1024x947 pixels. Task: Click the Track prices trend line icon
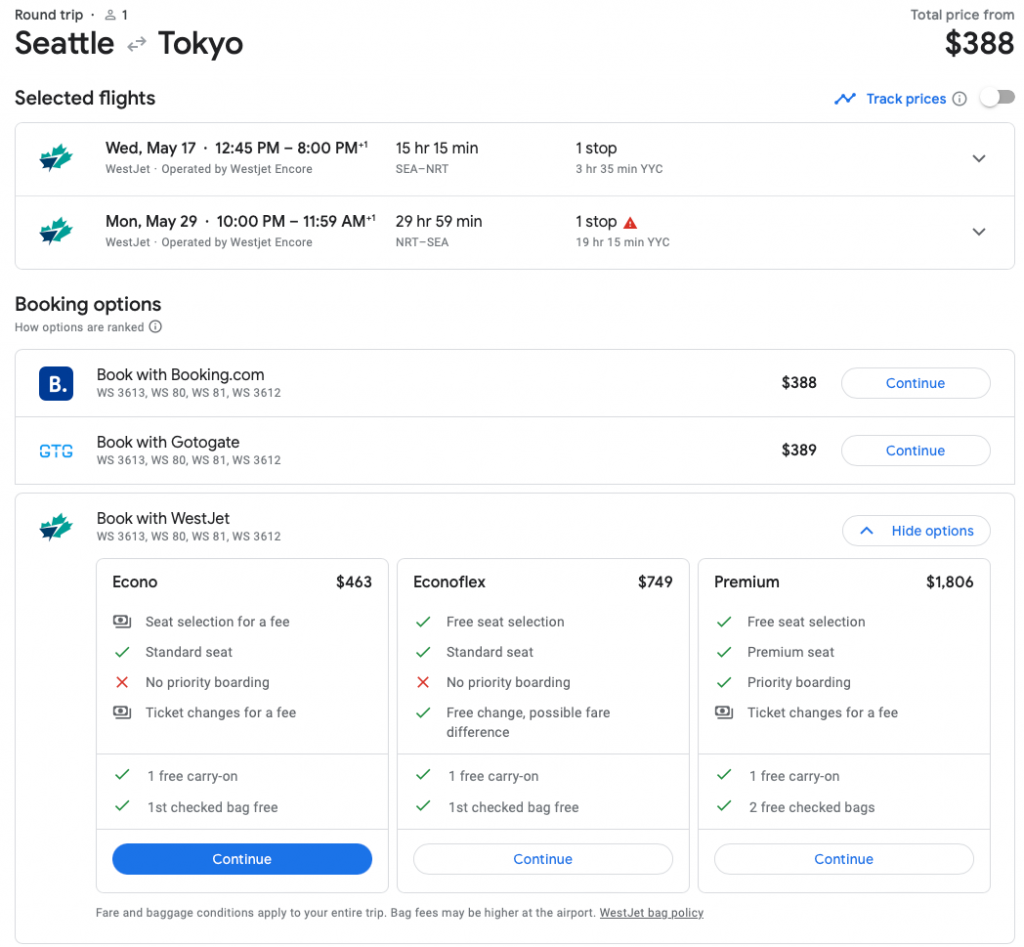846,99
